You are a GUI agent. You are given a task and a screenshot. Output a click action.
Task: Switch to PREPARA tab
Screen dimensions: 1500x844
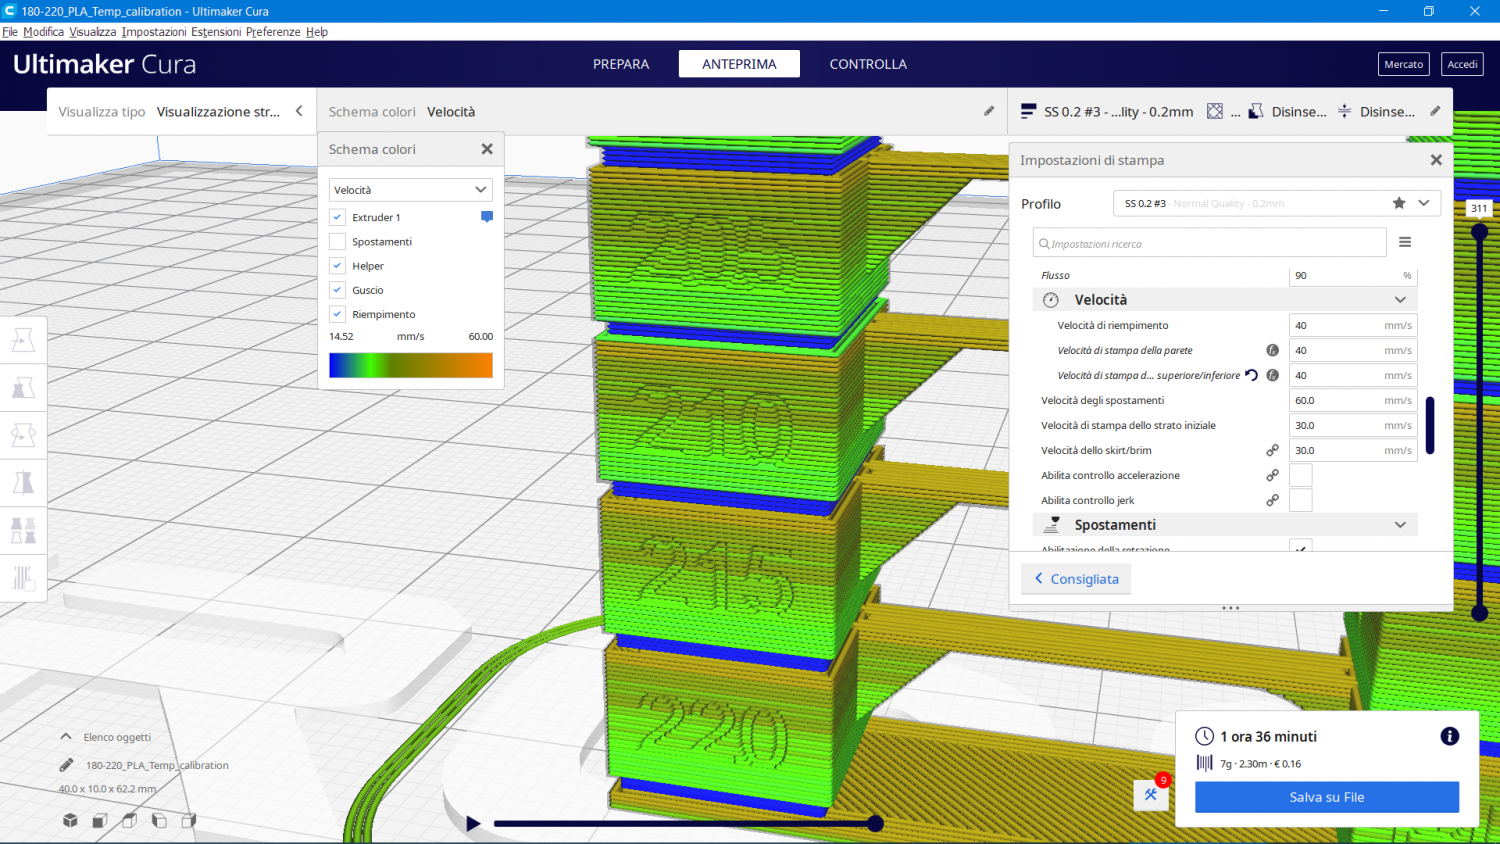621,64
